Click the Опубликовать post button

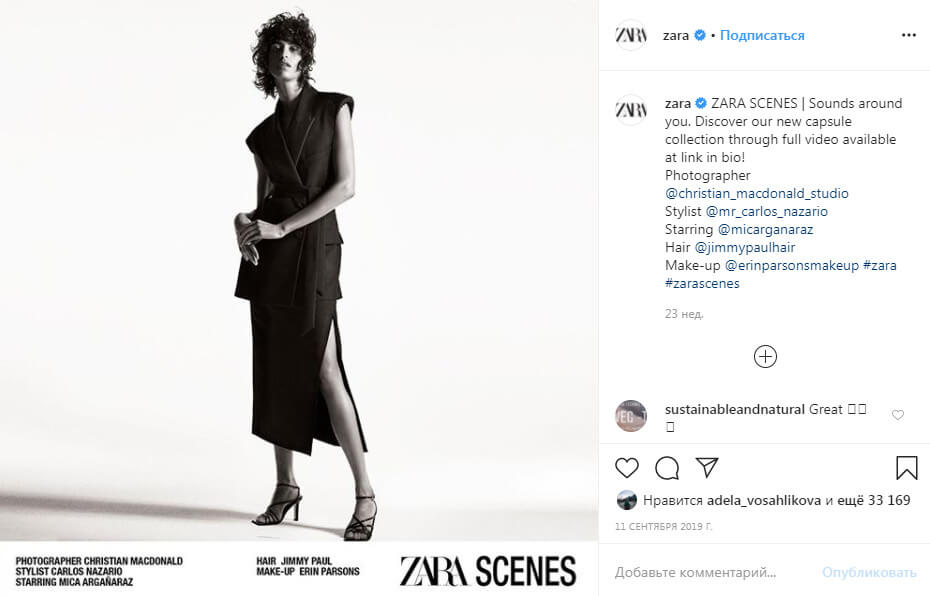click(869, 572)
